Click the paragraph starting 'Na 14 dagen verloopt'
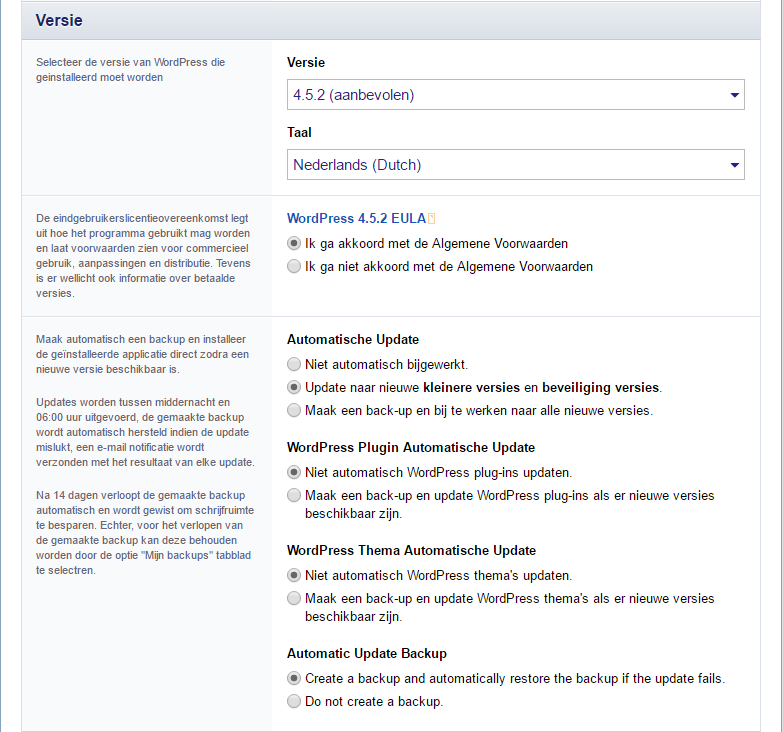Viewport: 783px width, 732px height. [x=145, y=533]
